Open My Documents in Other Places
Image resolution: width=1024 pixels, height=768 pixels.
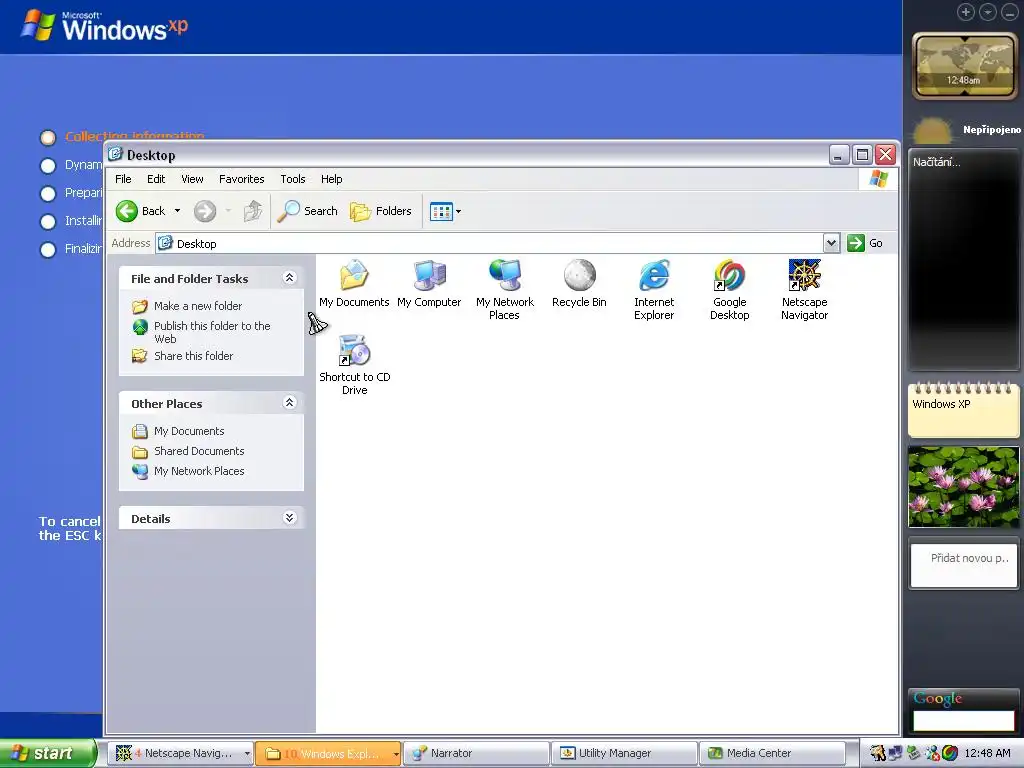click(189, 431)
